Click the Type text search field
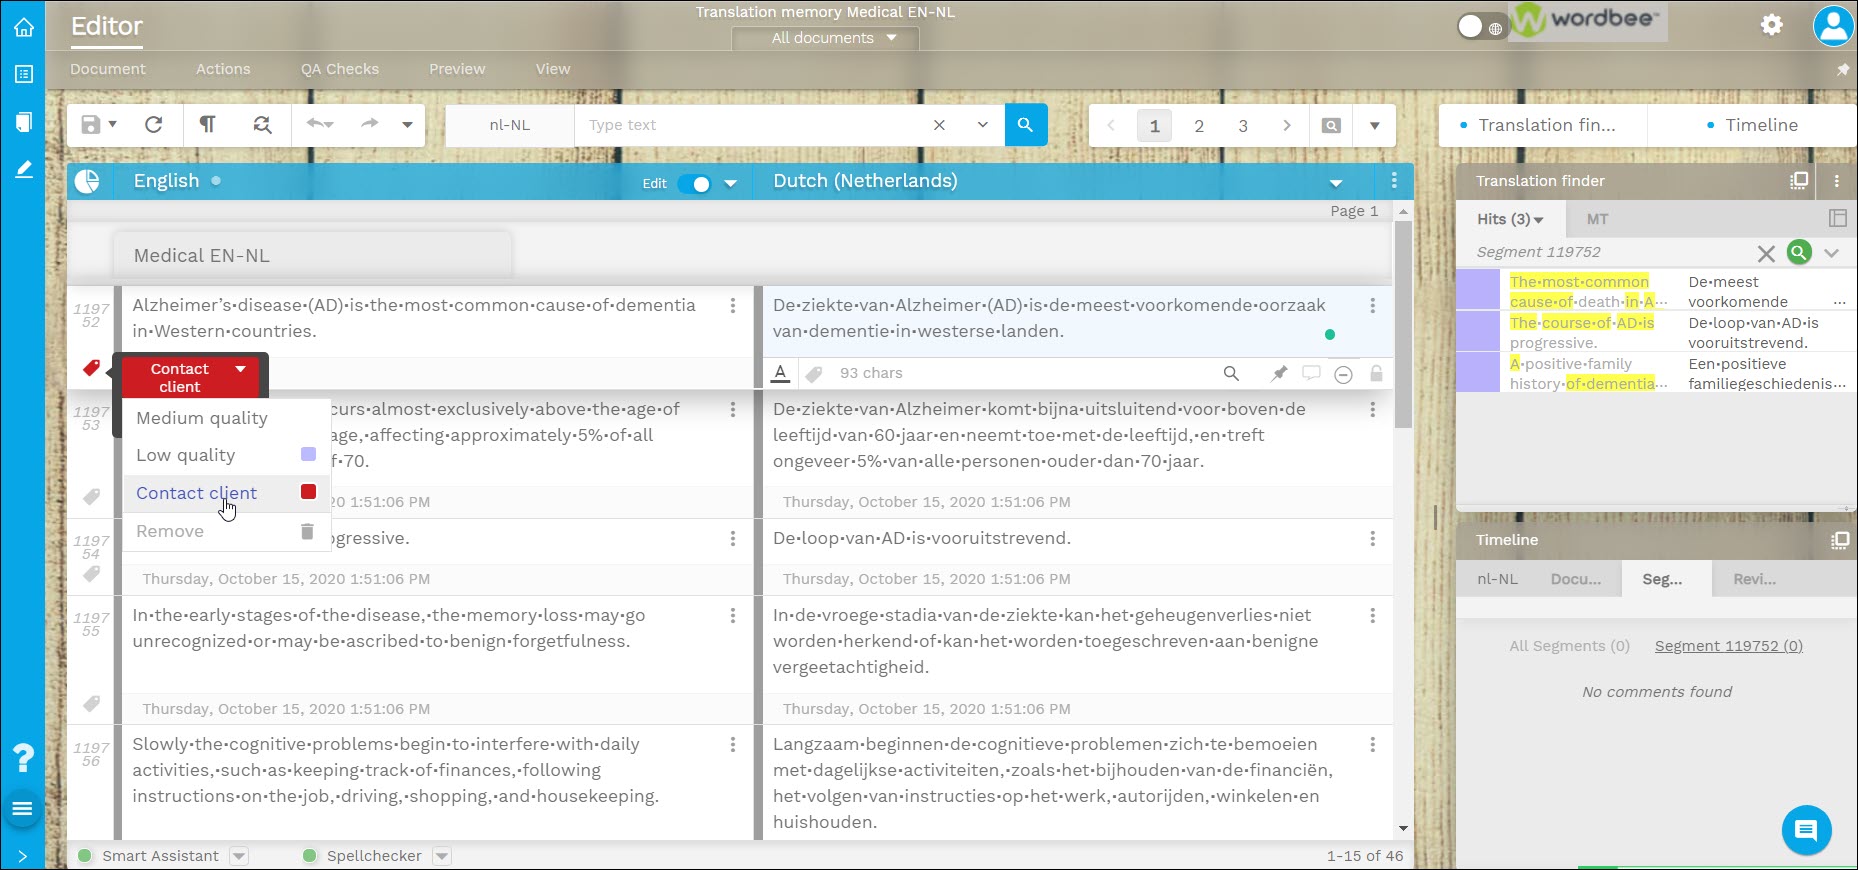This screenshot has height=870, width=1858. pyautogui.click(x=750, y=125)
